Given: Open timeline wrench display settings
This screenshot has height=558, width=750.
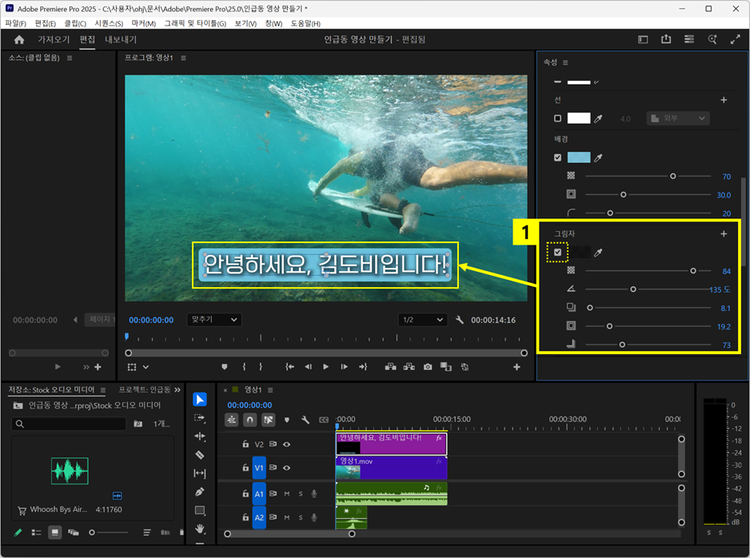Looking at the screenshot, I should click(x=304, y=420).
